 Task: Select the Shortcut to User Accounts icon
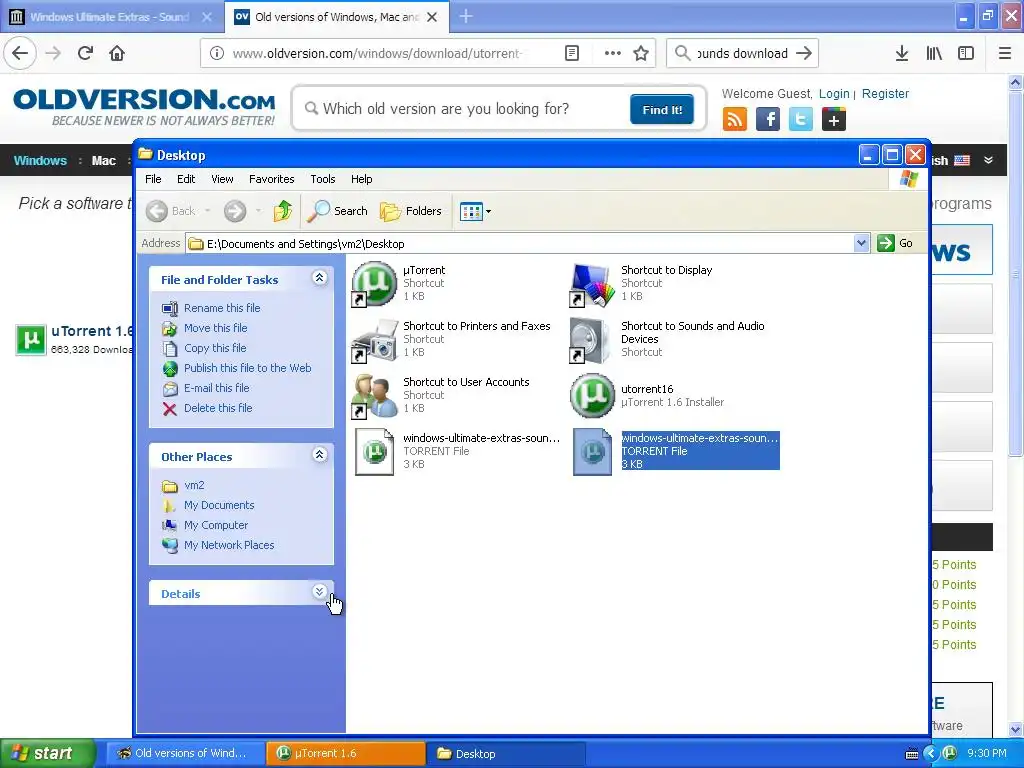tap(374, 396)
